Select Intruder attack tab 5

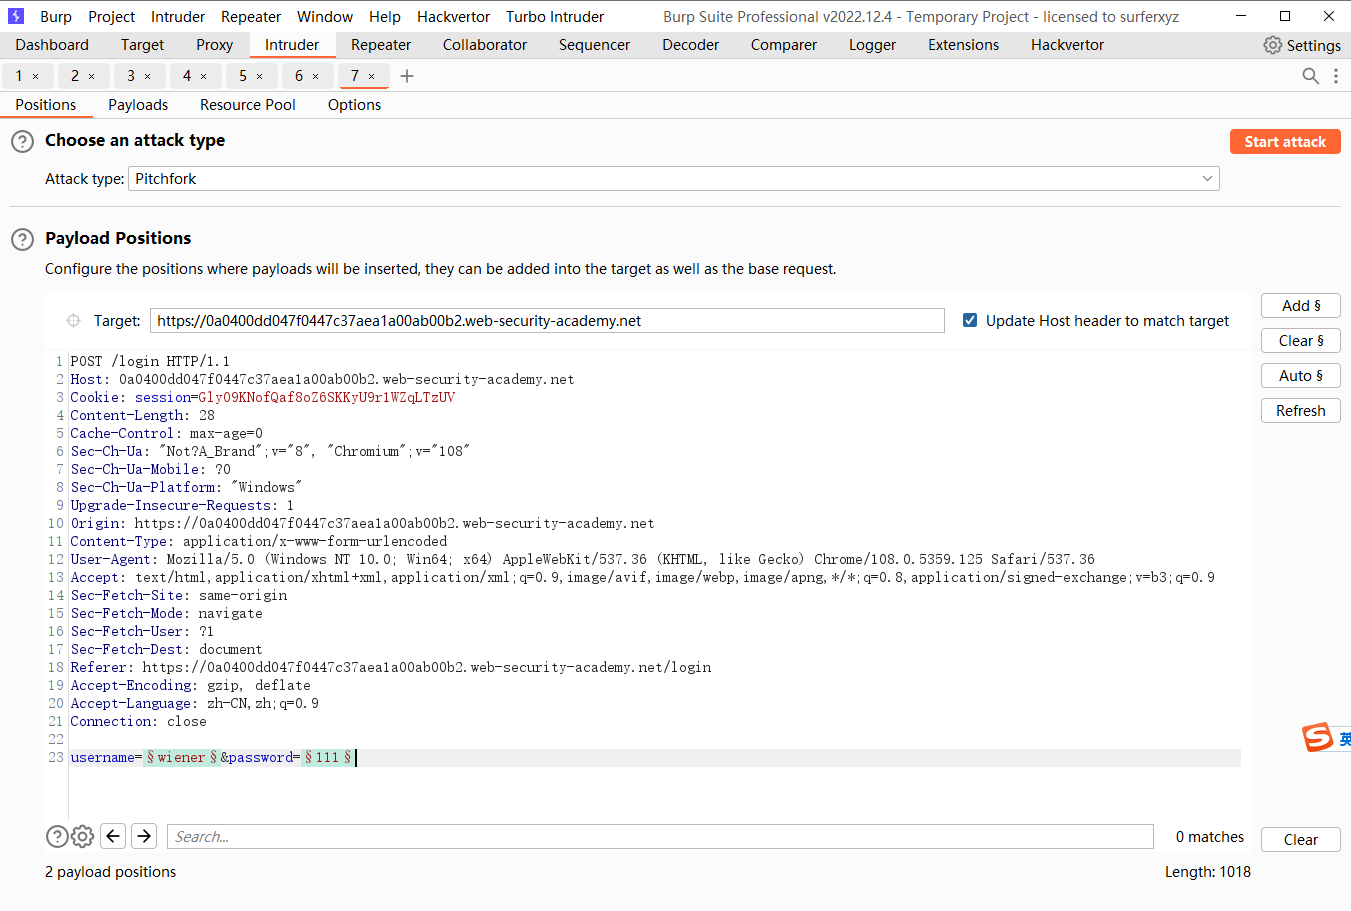(x=243, y=76)
